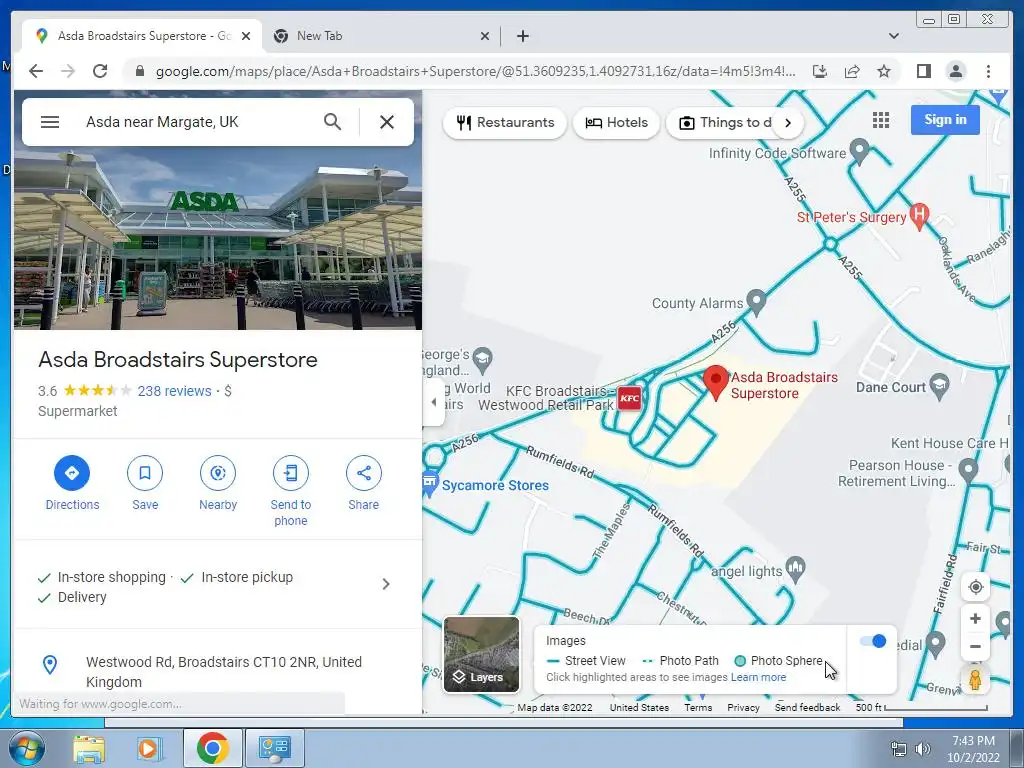Close the New Tab browser tab
The width and height of the screenshot is (1024, 768).
[485, 36]
